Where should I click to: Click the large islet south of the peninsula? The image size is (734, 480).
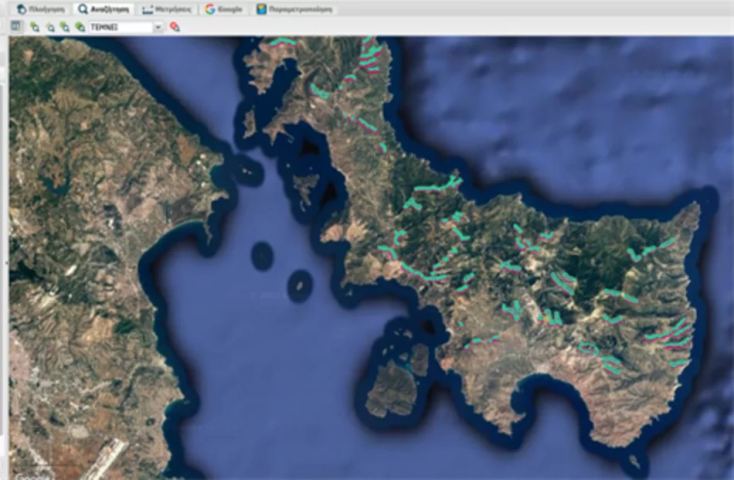click(388, 389)
